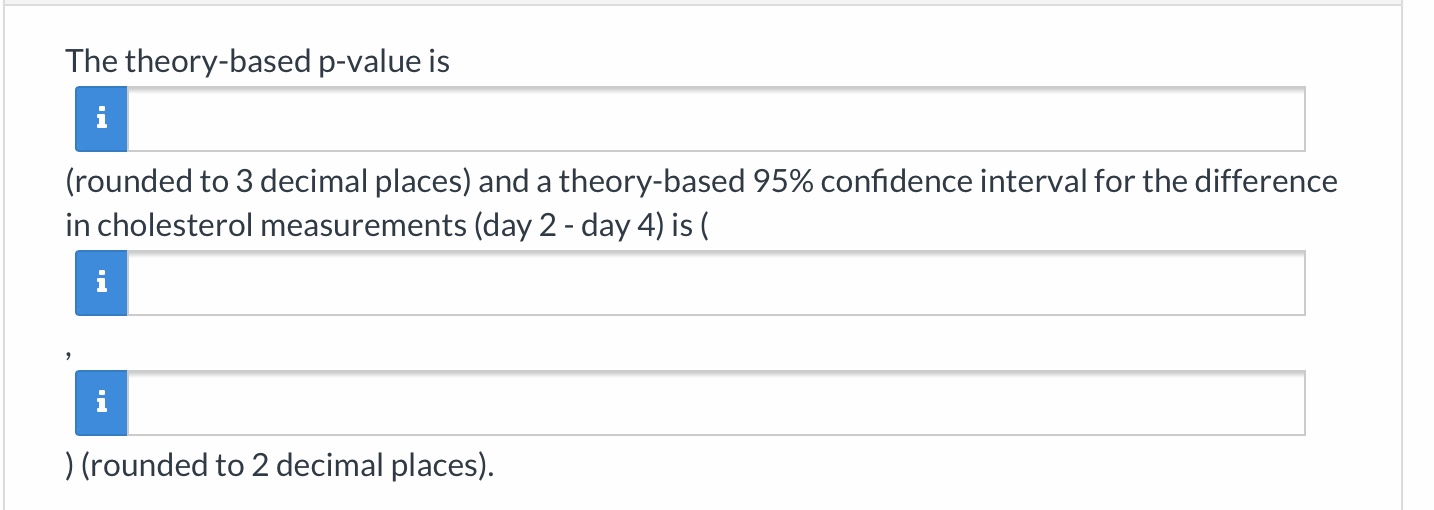The height and width of the screenshot is (510, 1434).
Task: Click the '(rounded to 3 decimal places)' text
Action: click(269, 182)
